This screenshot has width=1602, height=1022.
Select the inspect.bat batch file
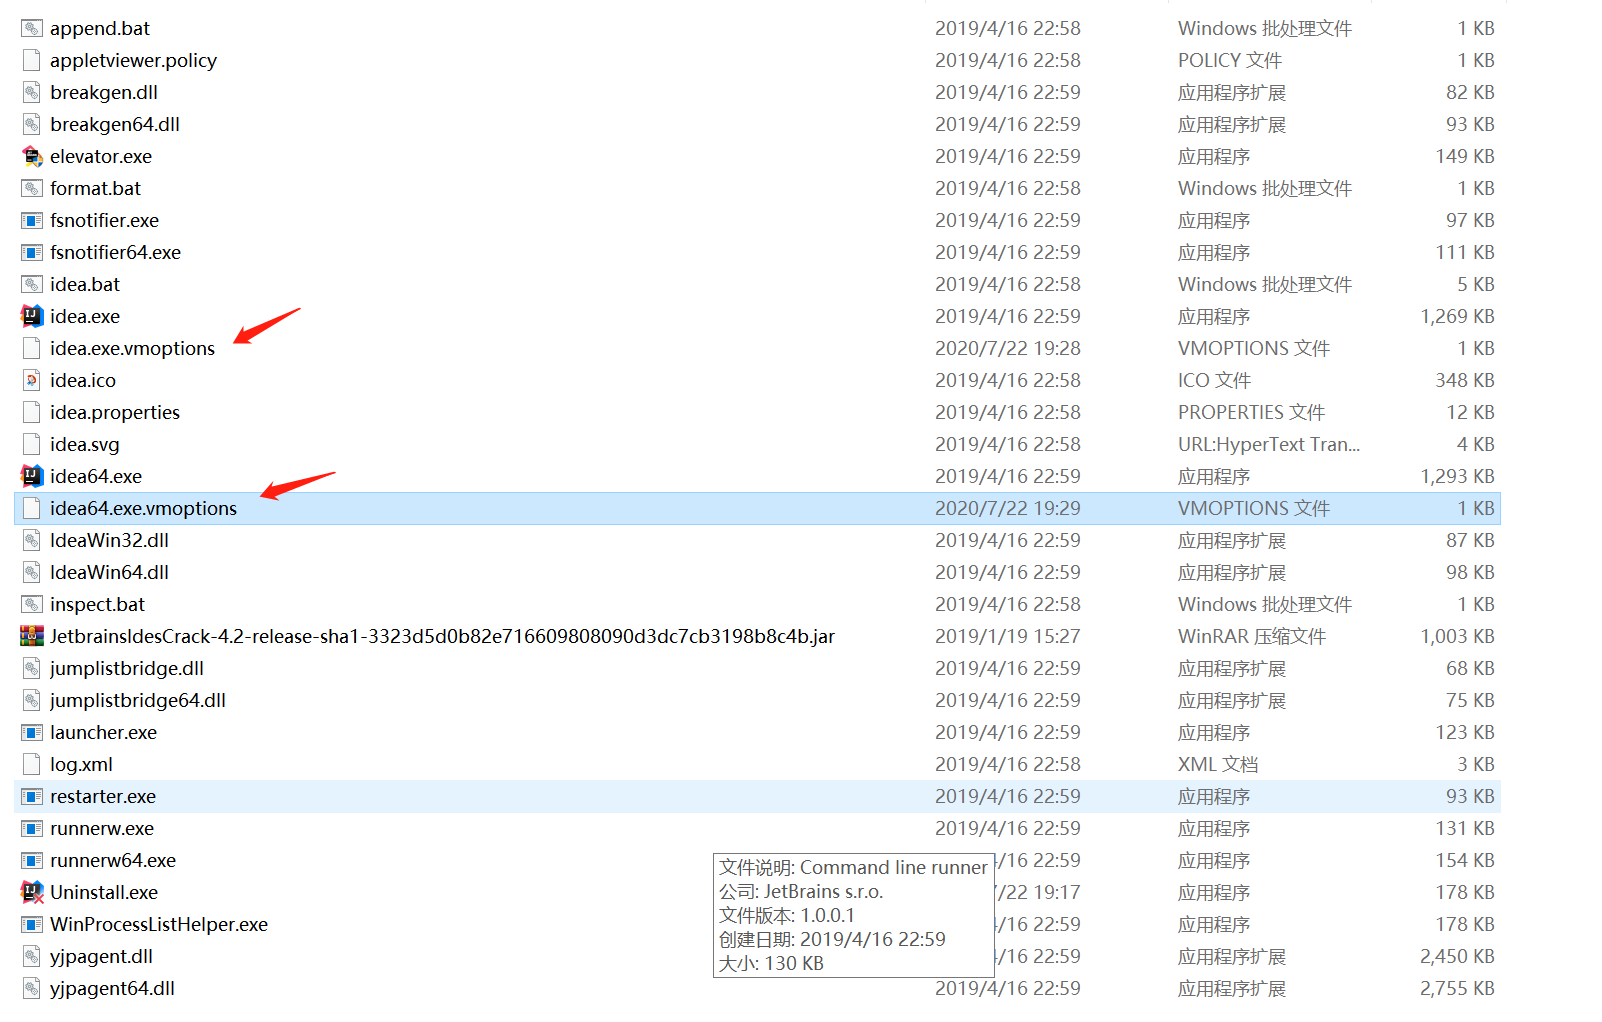click(x=97, y=604)
